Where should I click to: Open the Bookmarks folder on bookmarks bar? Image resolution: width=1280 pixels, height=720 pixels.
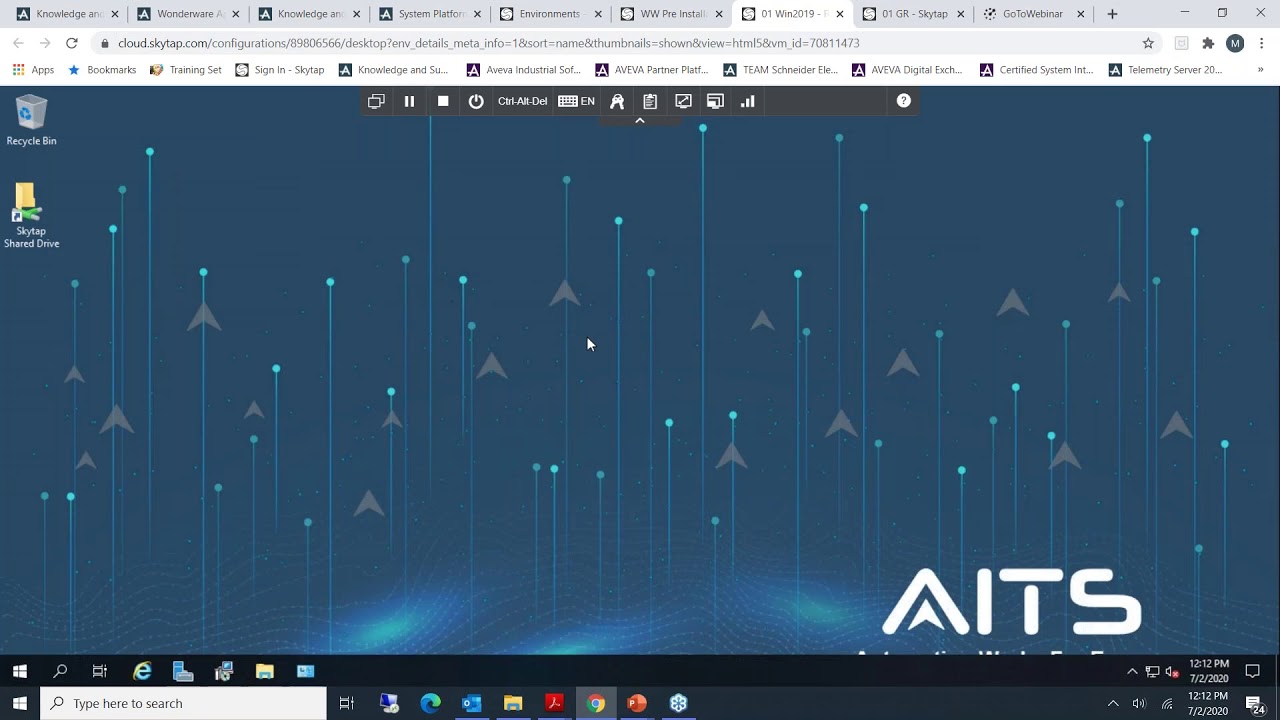(x=101, y=70)
